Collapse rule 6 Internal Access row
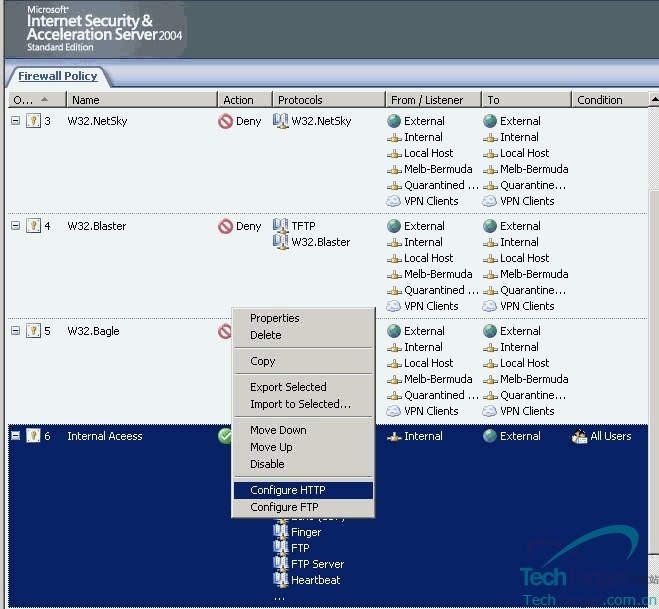The image size is (659, 609). 15,436
